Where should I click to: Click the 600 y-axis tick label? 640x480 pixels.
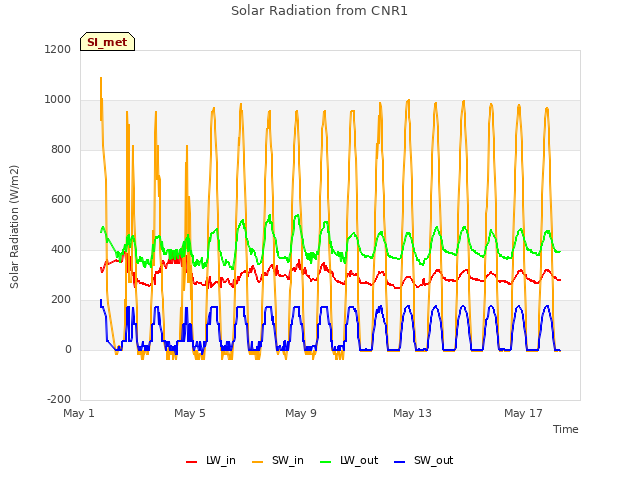point(61,200)
